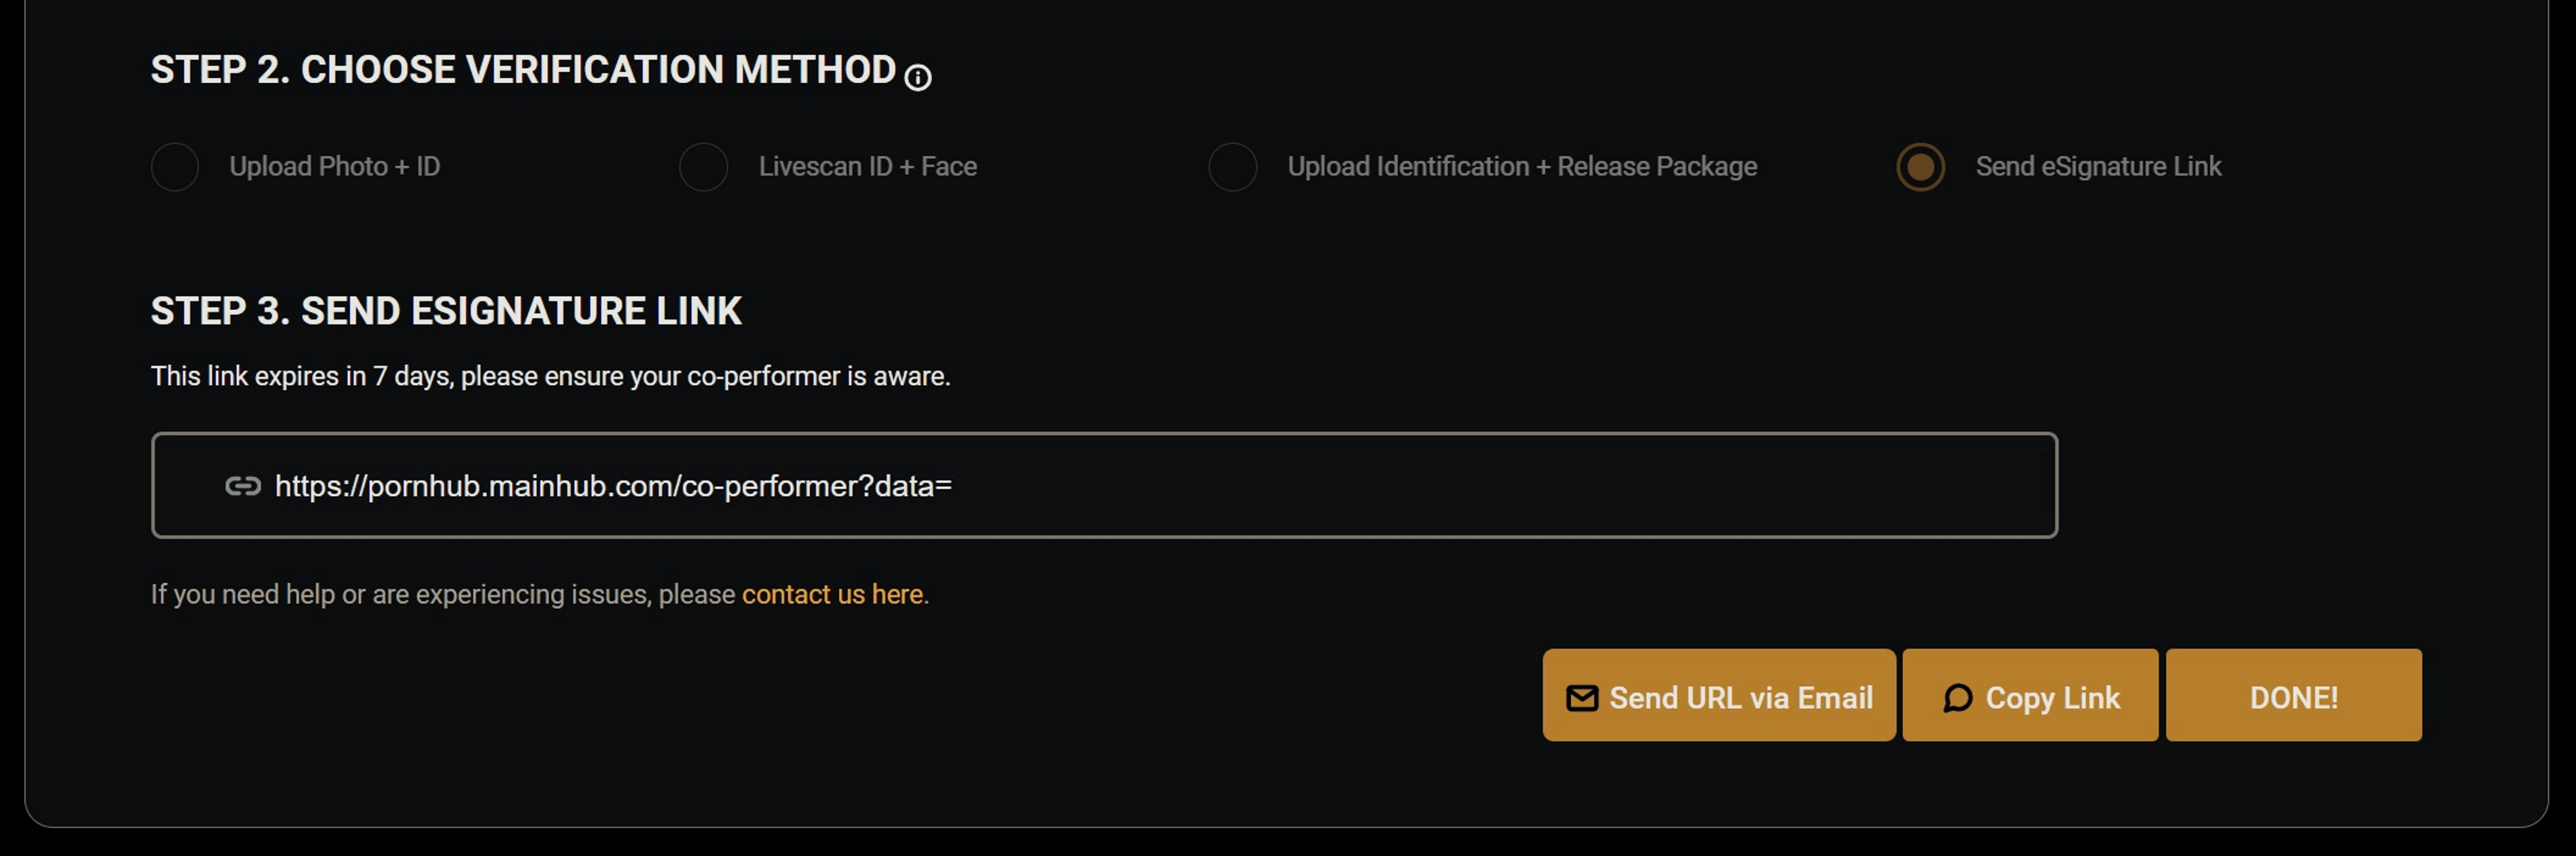Click the chain link icon in URL field
The height and width of the screenshot is (856, 2576).
click(243, 486)
